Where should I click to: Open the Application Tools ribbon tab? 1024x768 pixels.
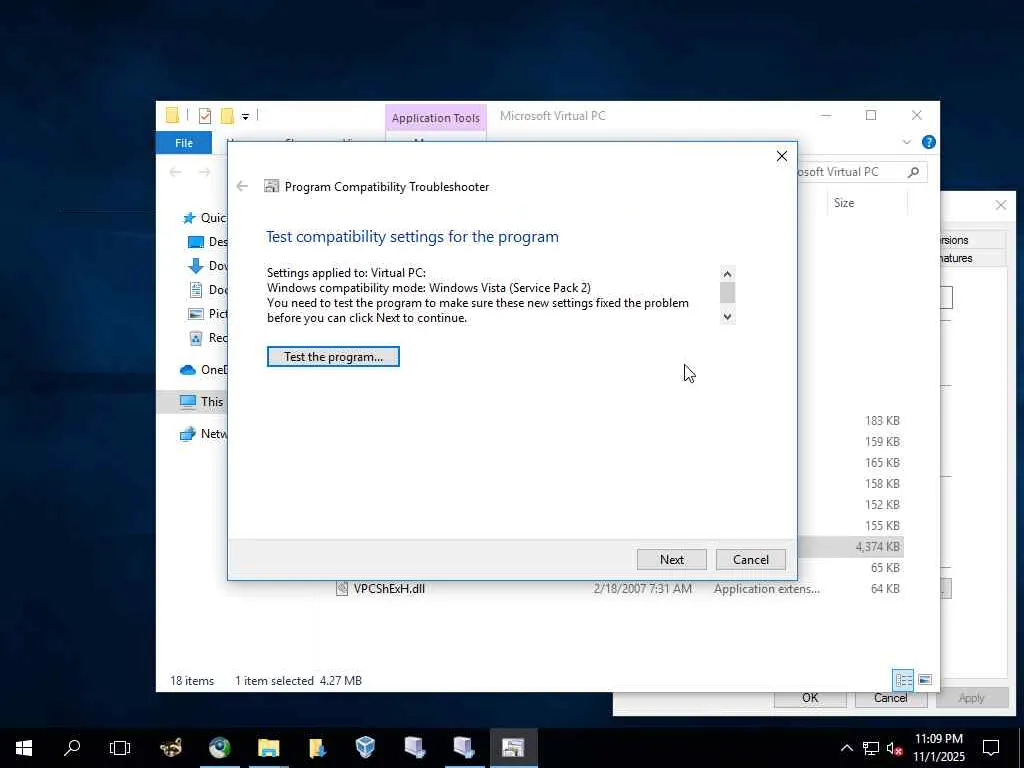click(x=436, y=118)
